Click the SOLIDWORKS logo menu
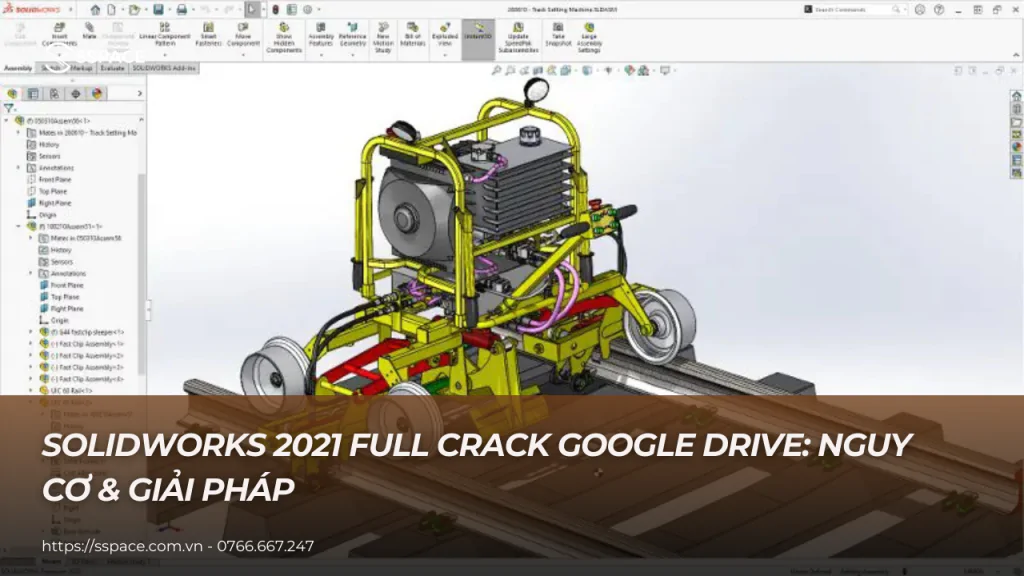Viewport: 1024px width, 576px height. coord(32,10)
